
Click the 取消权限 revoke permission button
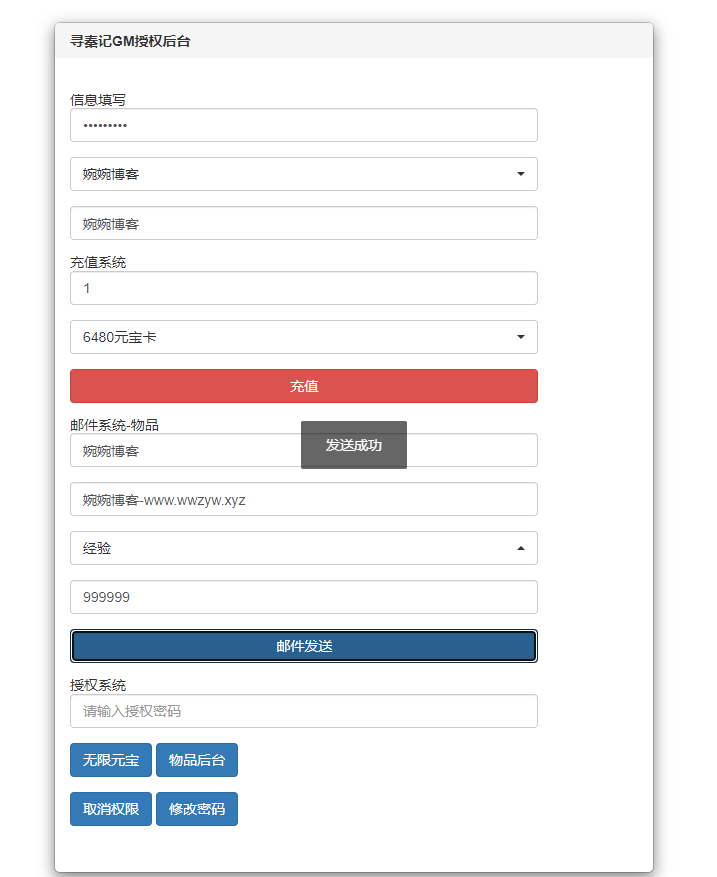(x=110, y=809)
